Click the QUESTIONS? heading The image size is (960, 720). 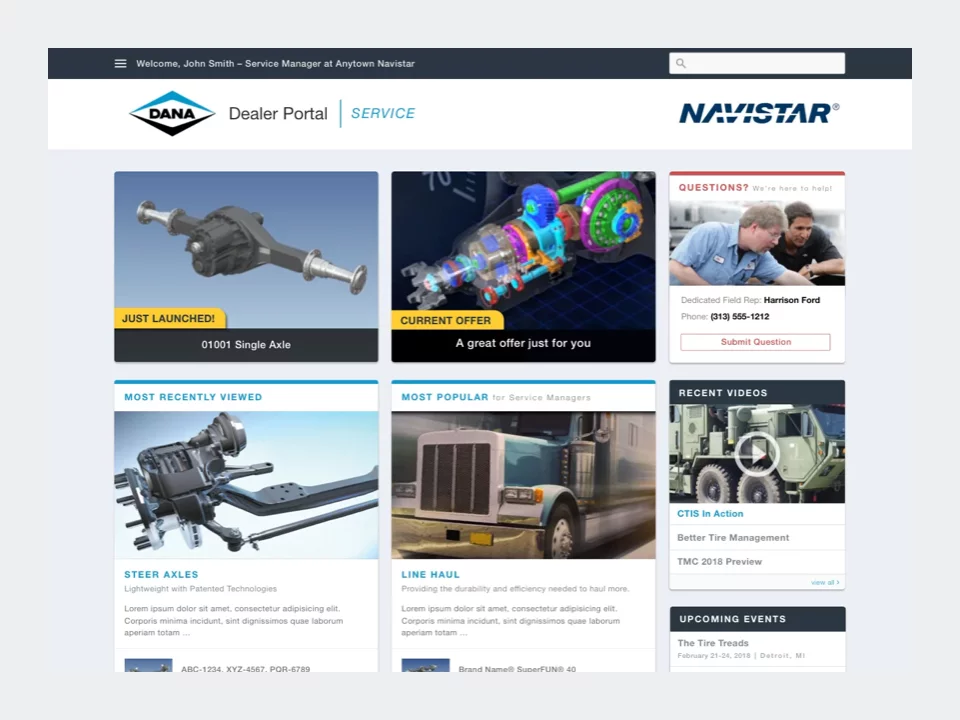[x=713, y=188]
